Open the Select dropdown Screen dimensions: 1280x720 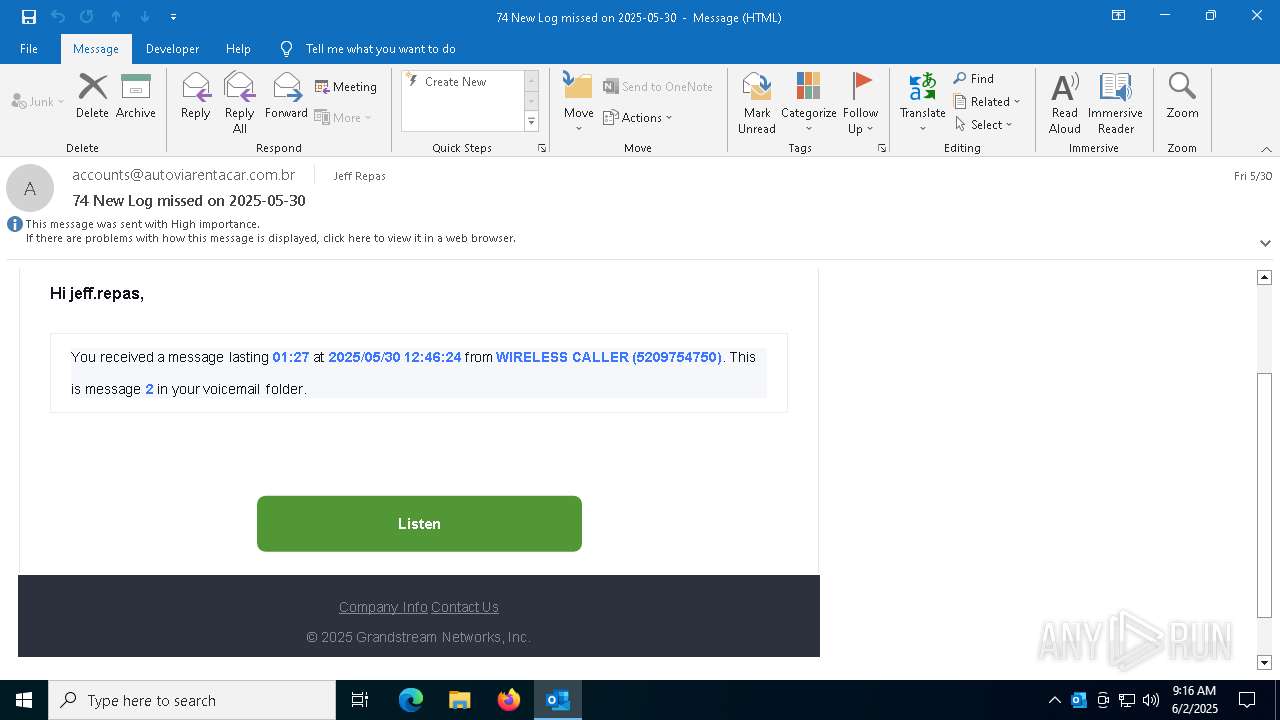click(x=984, y=124)
